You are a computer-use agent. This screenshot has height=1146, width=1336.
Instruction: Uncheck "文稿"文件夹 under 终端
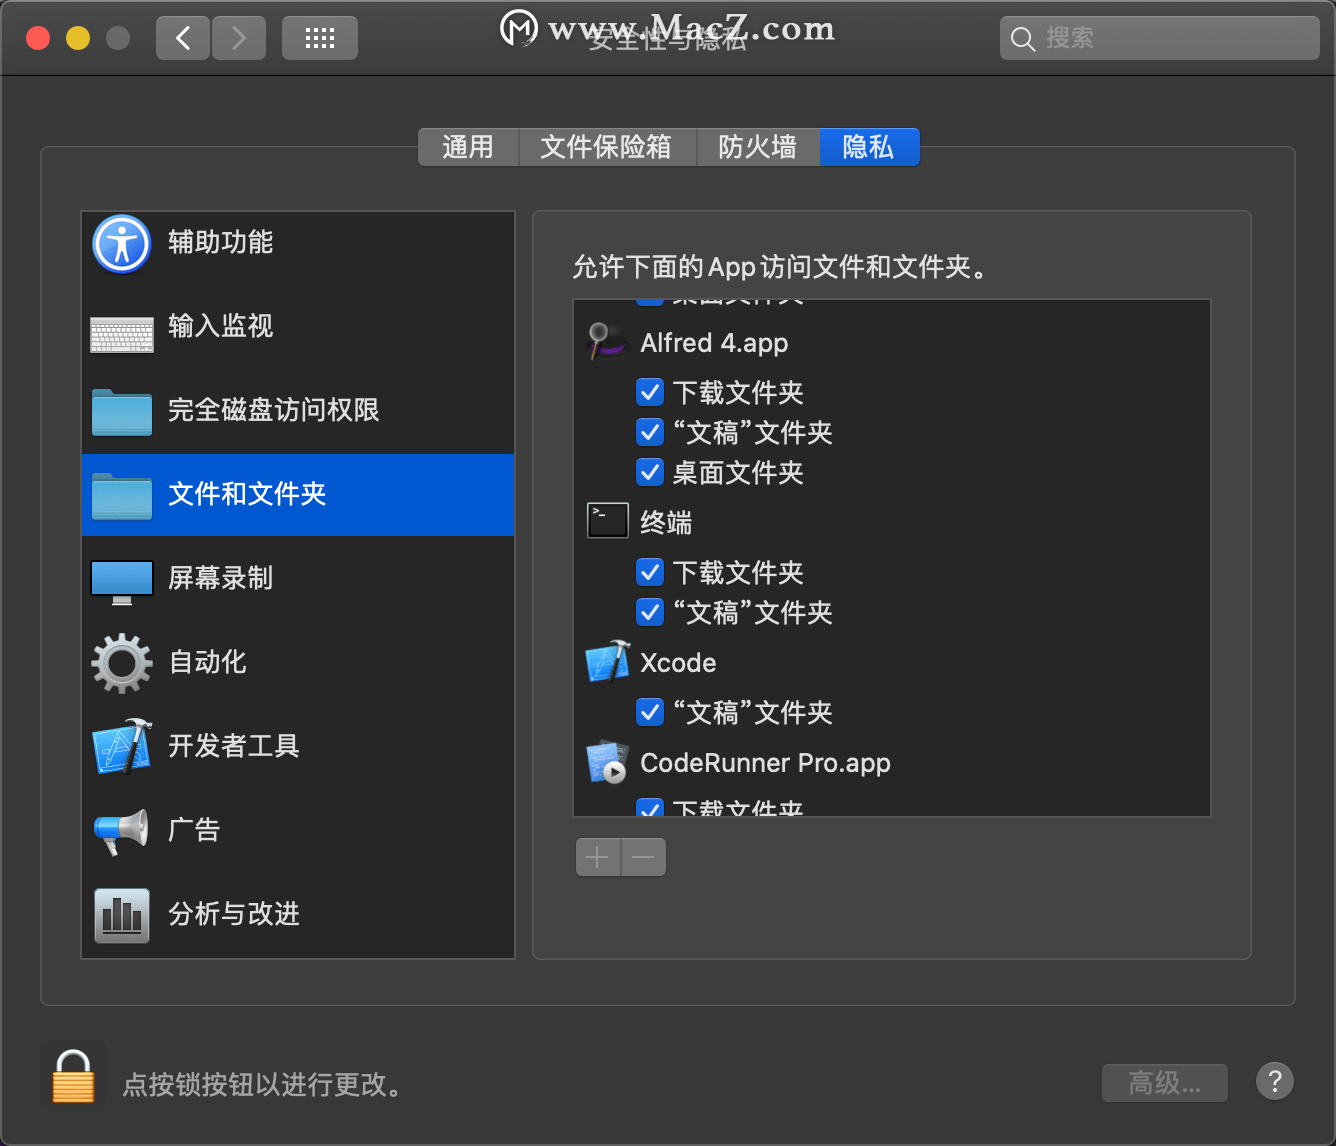tap(650, 612)
